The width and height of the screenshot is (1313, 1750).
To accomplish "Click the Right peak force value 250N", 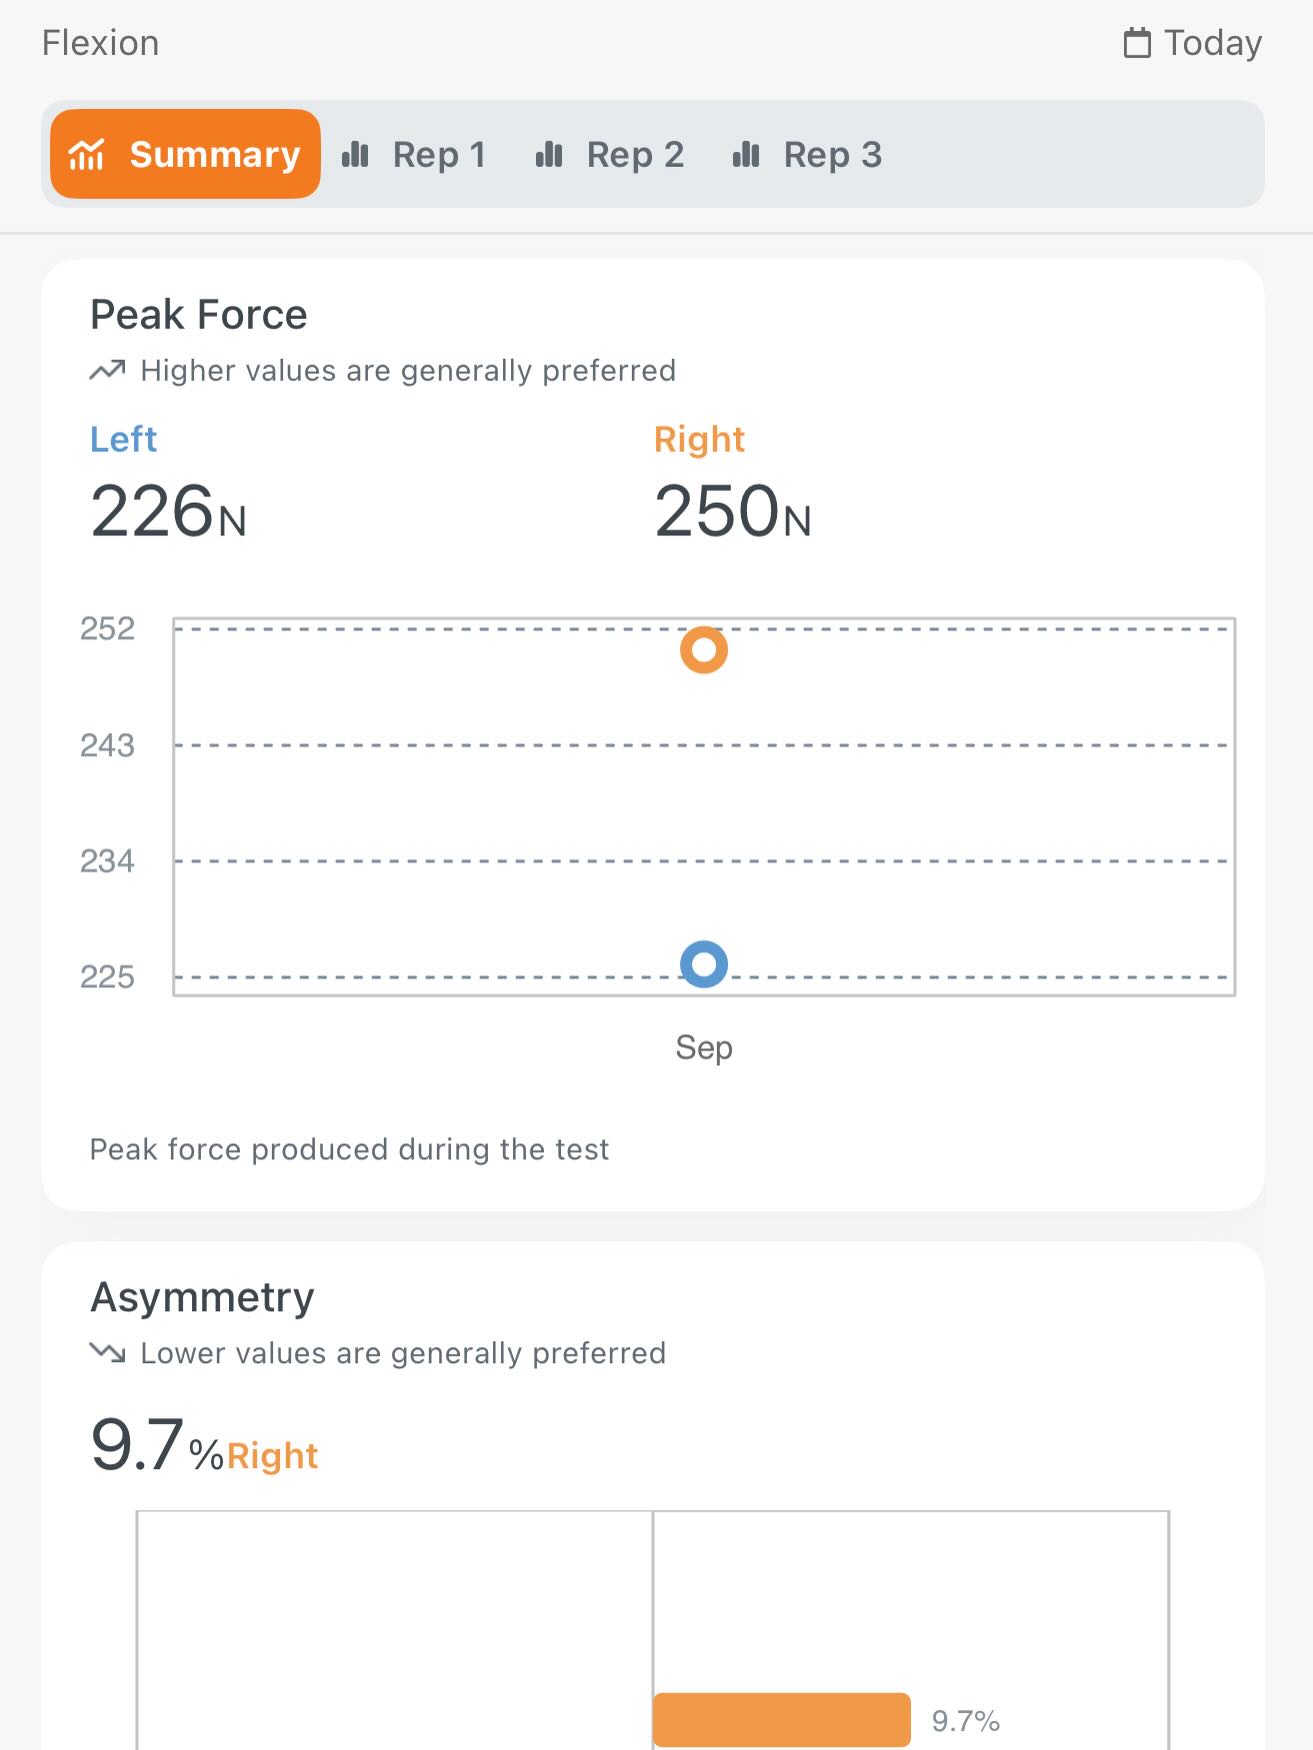I will [732, 512].
